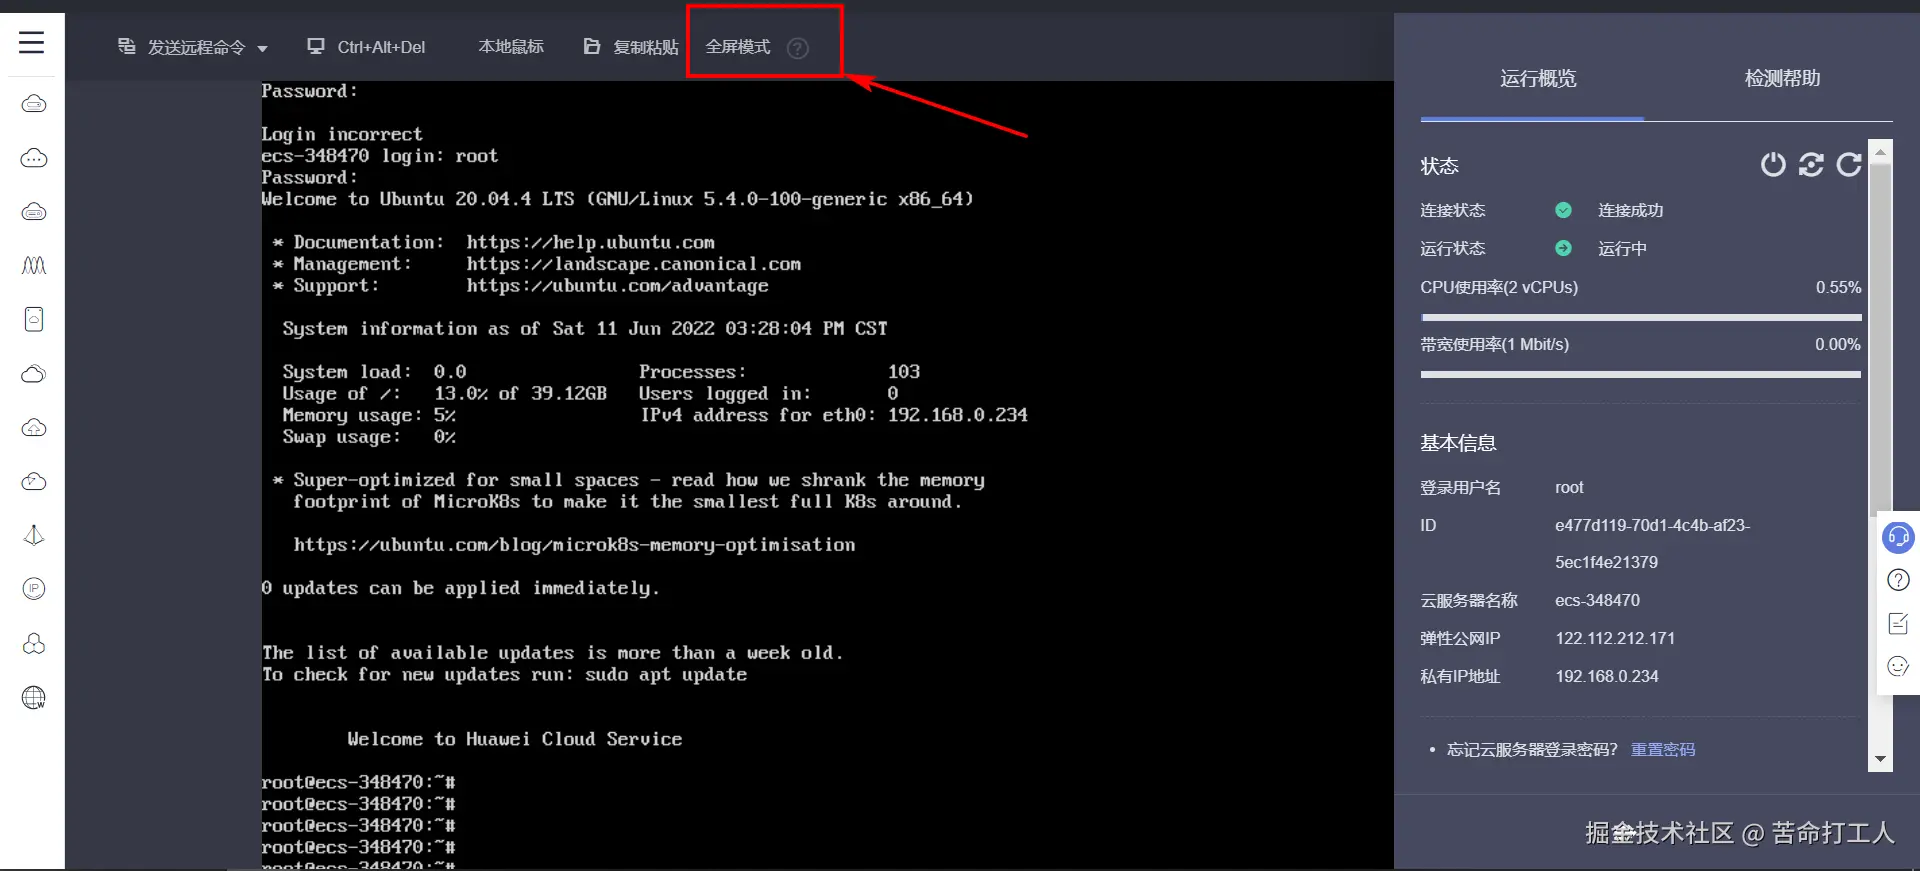Switch to the 运行概览 tab
The image size is (1920, 871).
coord(1538,78)
